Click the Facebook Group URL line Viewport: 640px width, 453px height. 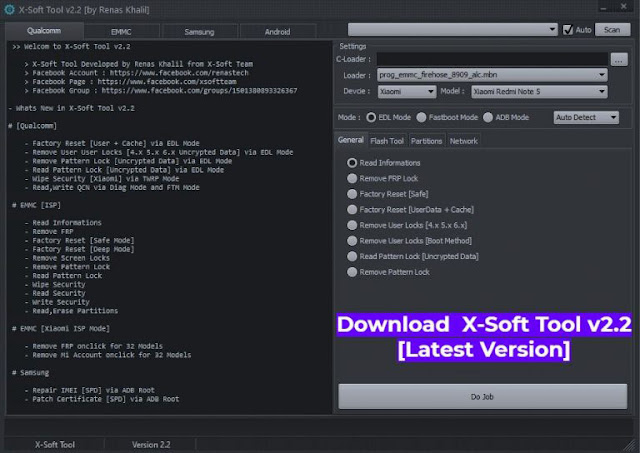(161, 91)
